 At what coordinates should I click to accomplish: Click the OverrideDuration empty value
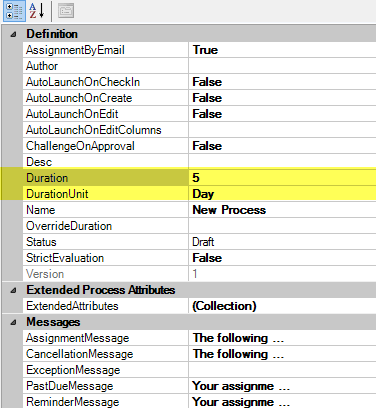282,226
